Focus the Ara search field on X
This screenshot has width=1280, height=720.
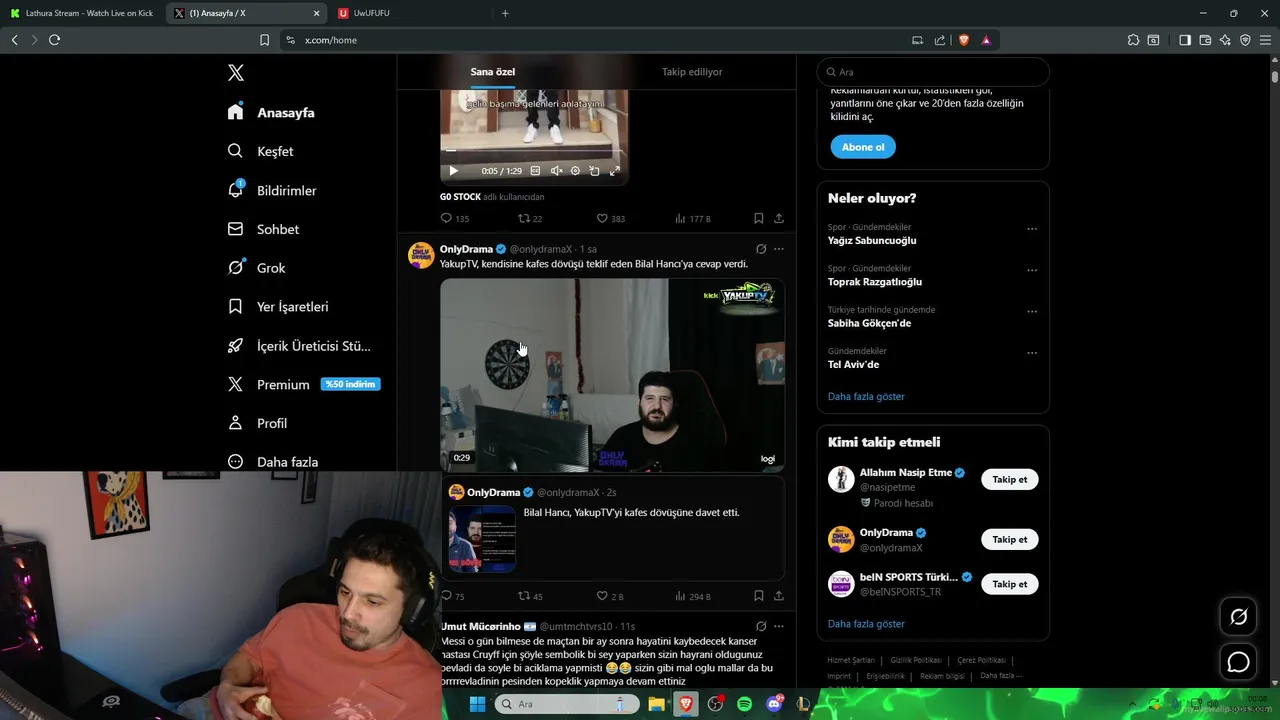coord(933,72)
